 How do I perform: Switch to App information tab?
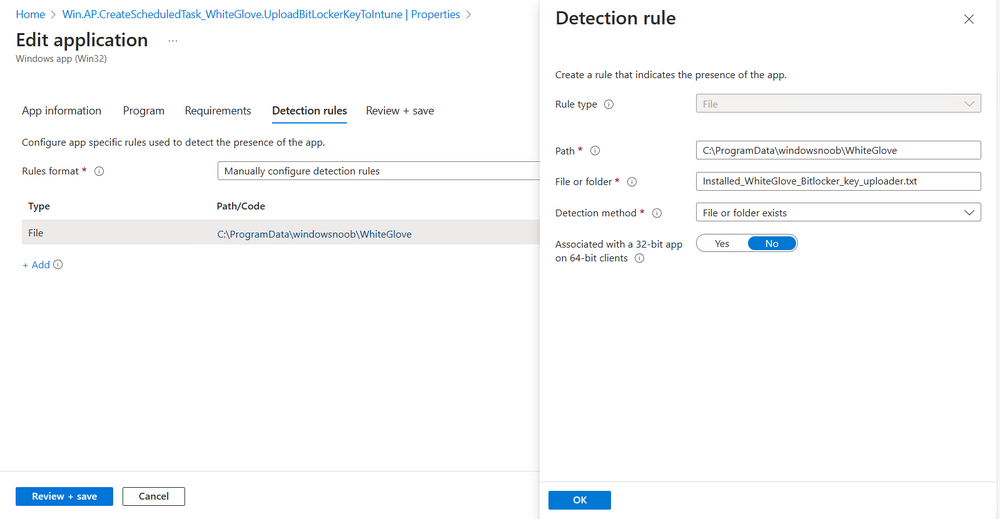[x=61, y=110]
